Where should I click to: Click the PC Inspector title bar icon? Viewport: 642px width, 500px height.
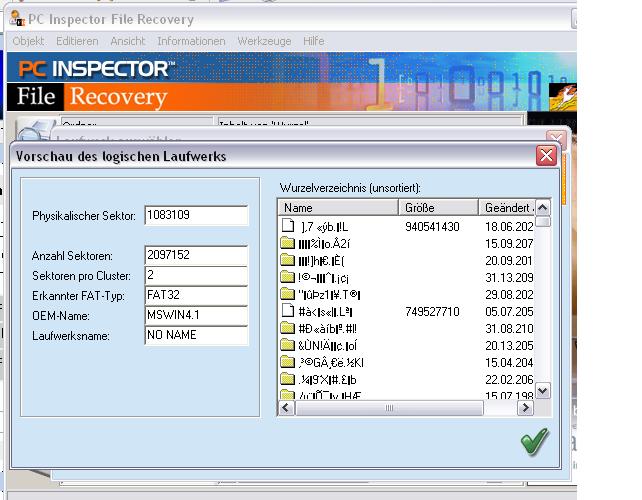(16, 18)
